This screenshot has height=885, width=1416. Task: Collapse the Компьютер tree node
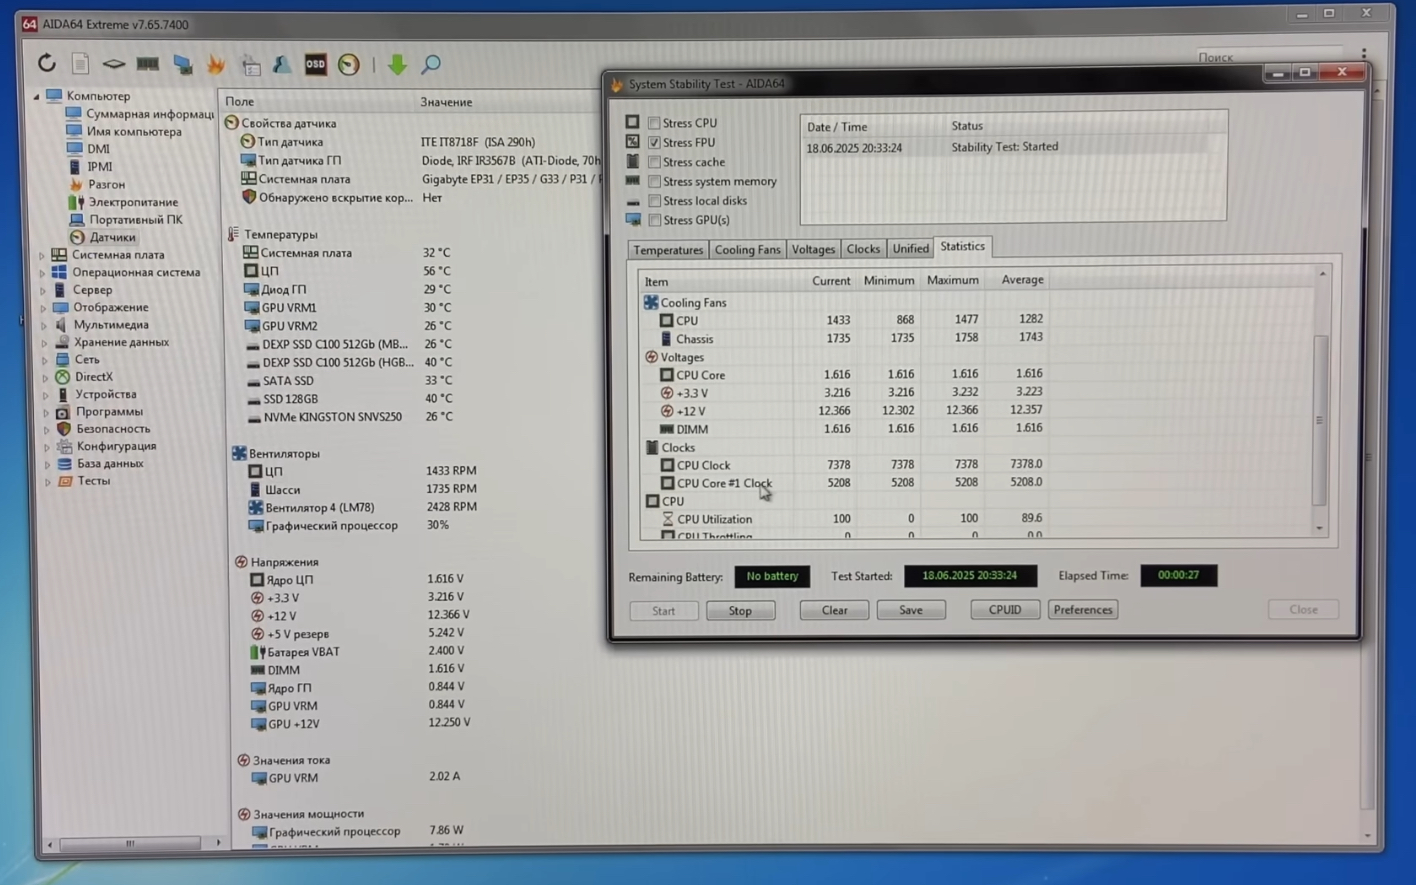36,97
